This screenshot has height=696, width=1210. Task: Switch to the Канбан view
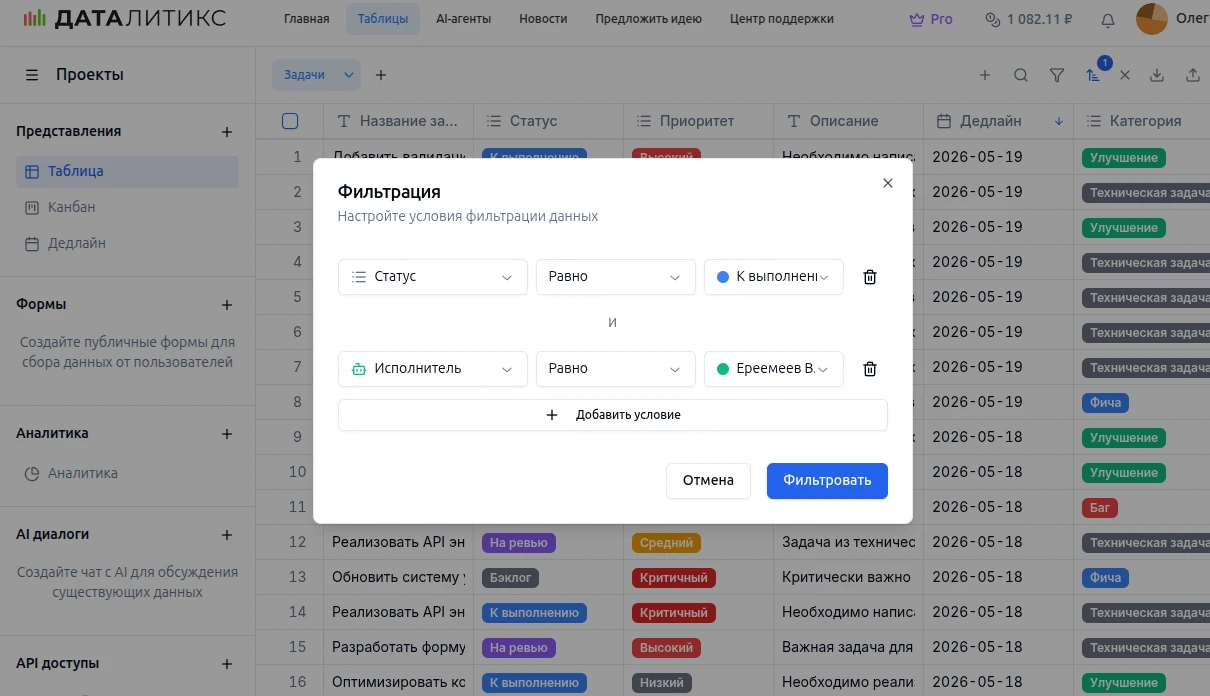tap(71, 207)
